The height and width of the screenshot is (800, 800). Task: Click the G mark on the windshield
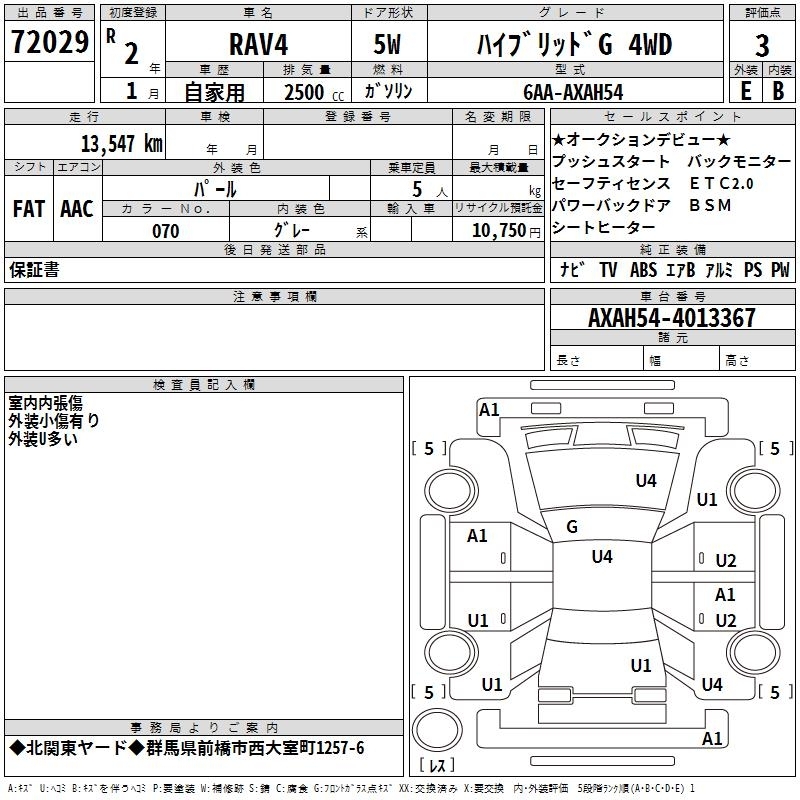click(572, 526)
